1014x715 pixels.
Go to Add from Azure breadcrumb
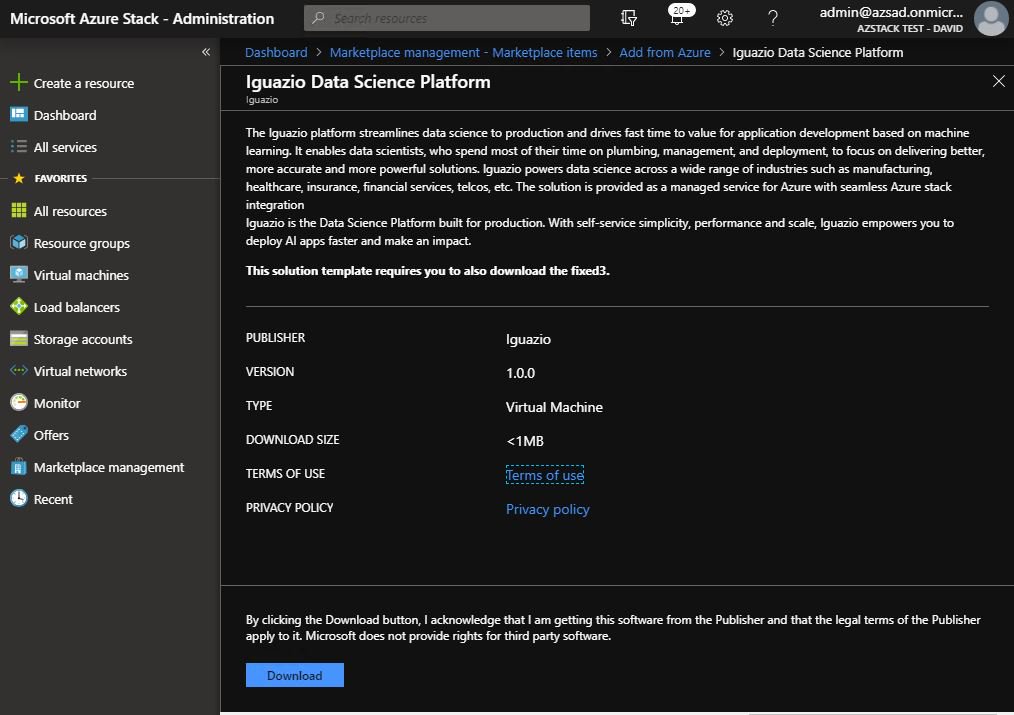(665, 52)
